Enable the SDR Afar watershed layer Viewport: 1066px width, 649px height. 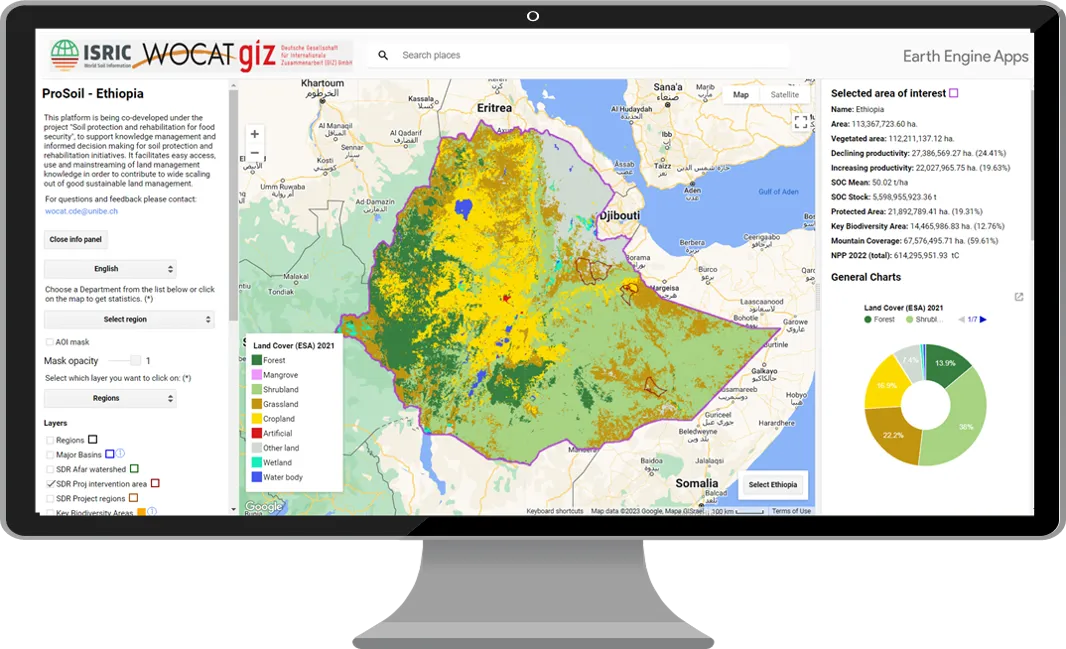(x=50, y=469)
